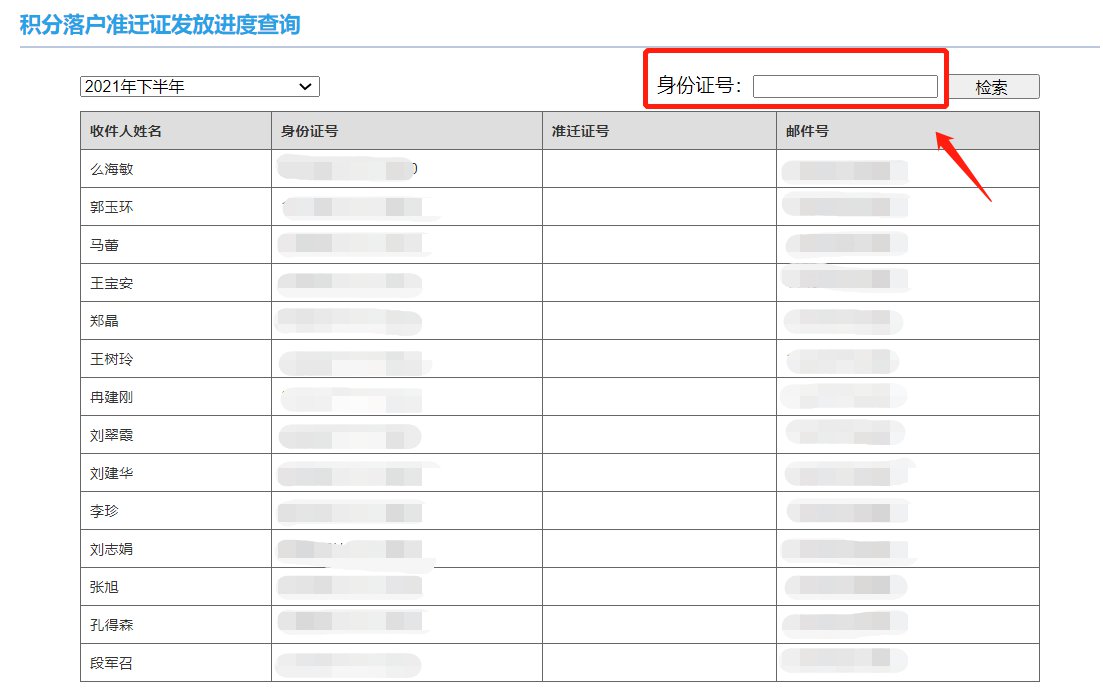
Task: Click the 邮件号 column header
Action: pos(907,131)
